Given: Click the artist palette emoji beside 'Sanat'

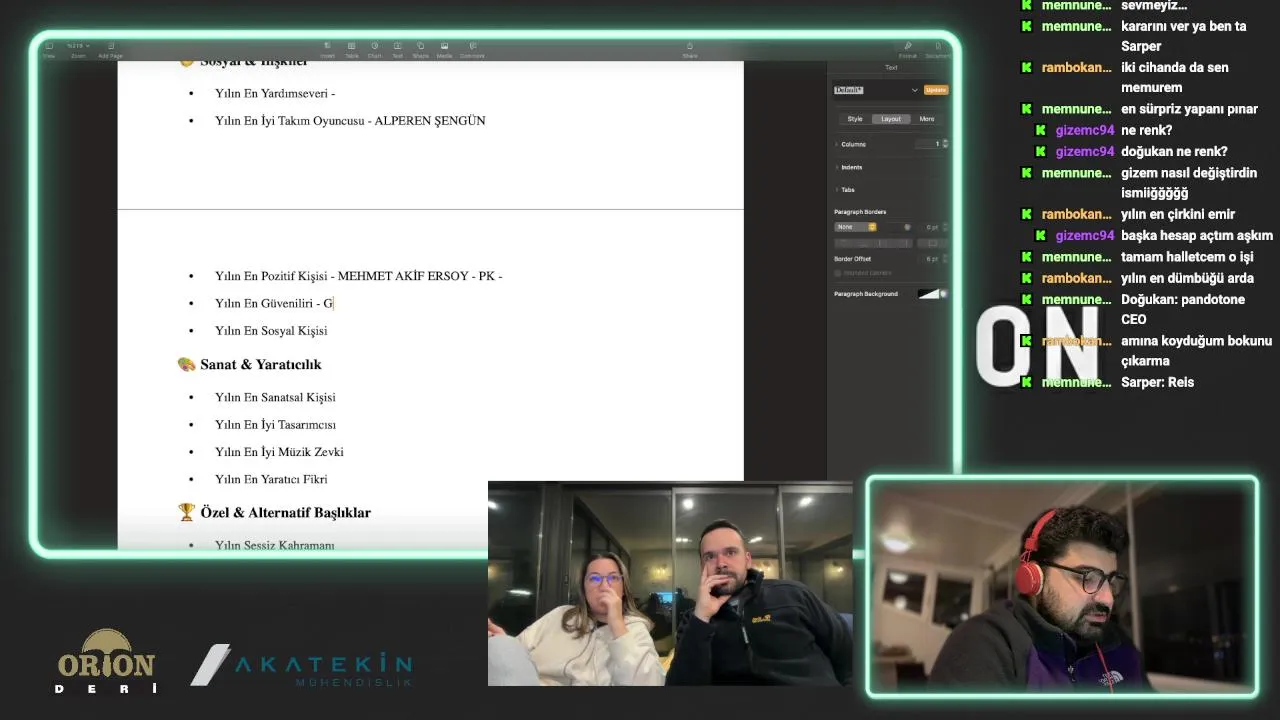Looking at the screenshot, I should tap(186, 364).
